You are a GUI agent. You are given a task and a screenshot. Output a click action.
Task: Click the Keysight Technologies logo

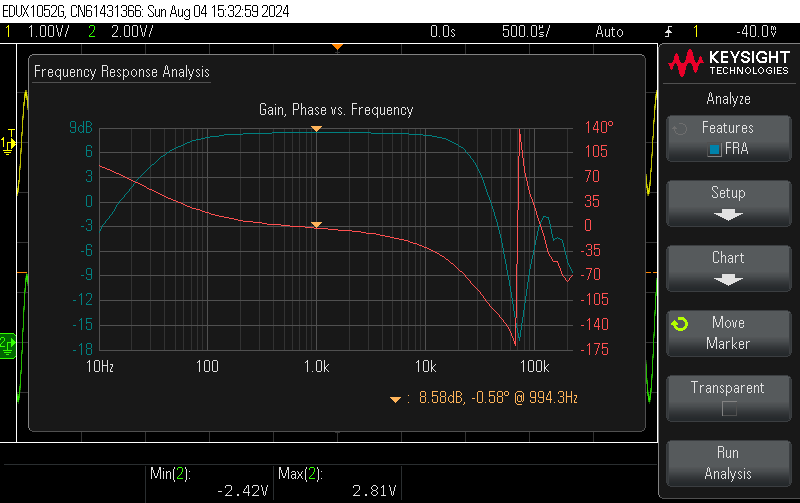click(x=729, y=63)
